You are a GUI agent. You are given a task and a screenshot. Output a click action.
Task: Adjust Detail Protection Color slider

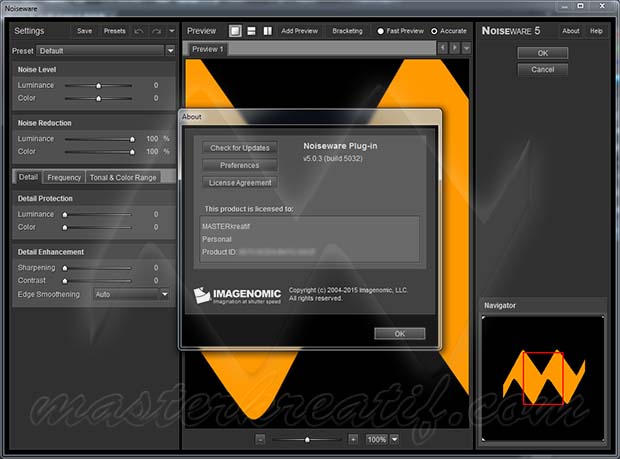tap(65, 227)
